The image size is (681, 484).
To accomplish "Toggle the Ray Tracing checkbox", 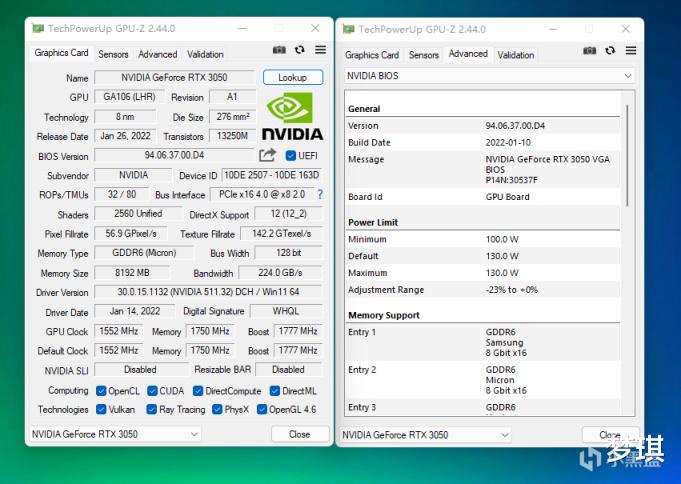I will click(x=152, y=409).
